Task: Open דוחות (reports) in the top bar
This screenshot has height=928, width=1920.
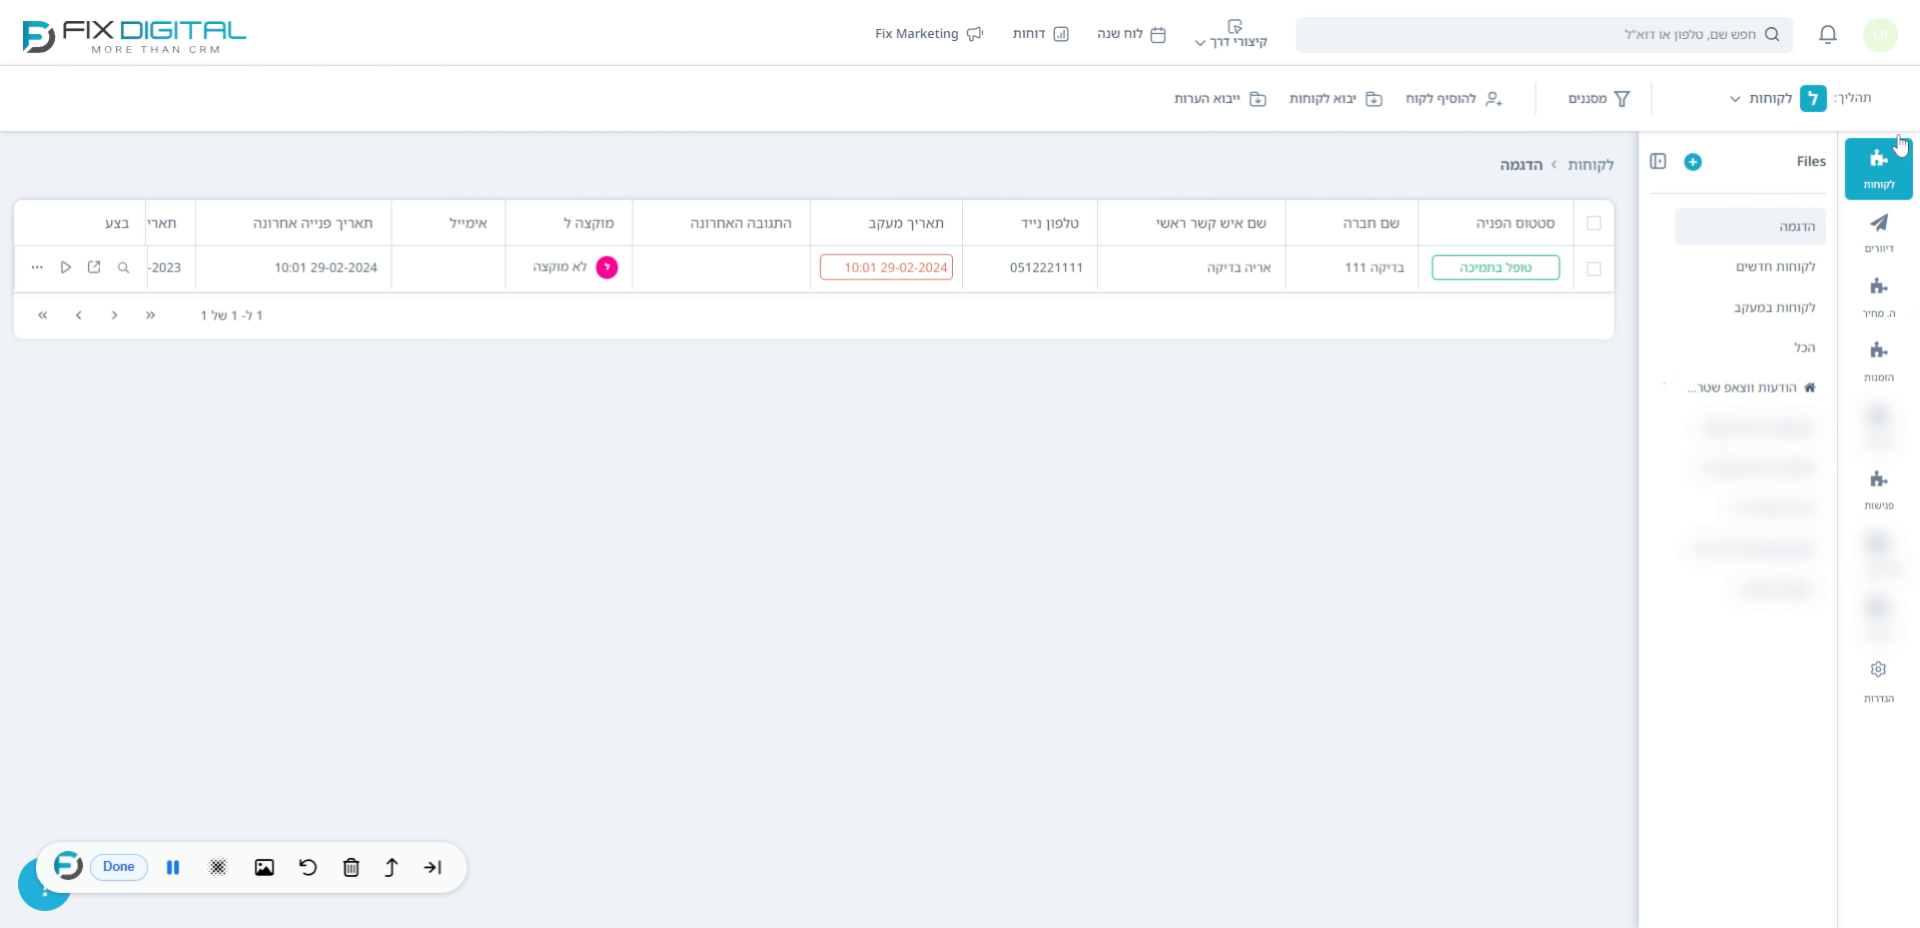Action: click(1041, 34)
